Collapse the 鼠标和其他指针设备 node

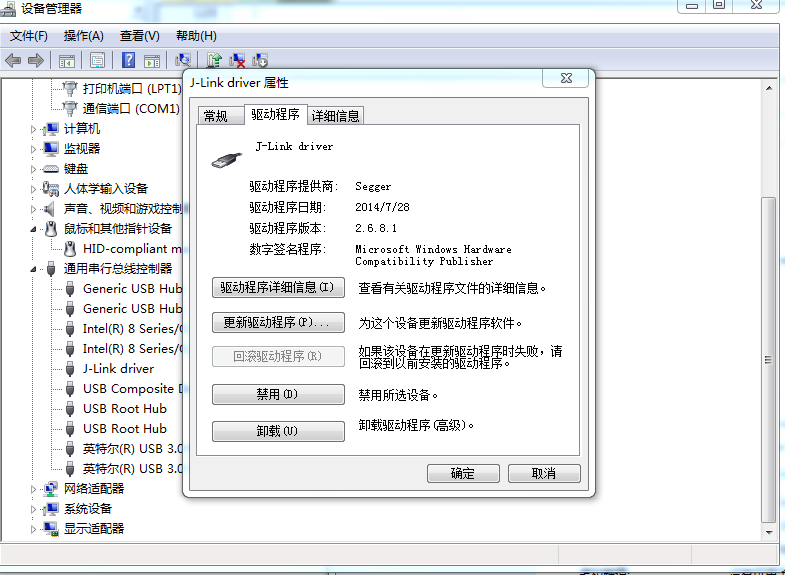point(33,229)
